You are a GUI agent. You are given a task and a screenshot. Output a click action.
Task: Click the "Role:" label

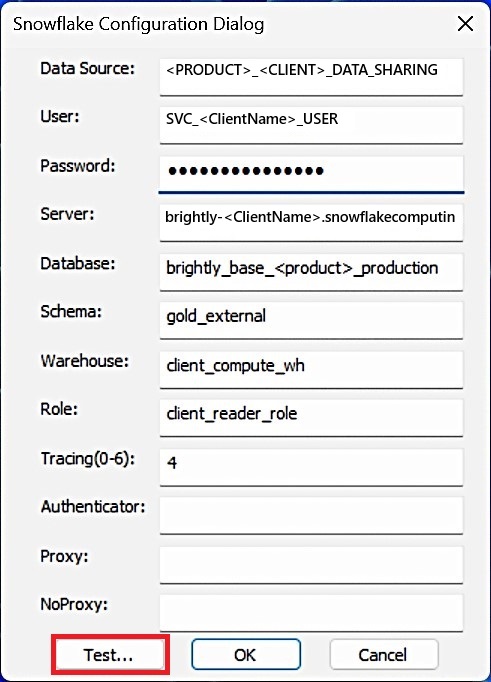click(59, 409)
